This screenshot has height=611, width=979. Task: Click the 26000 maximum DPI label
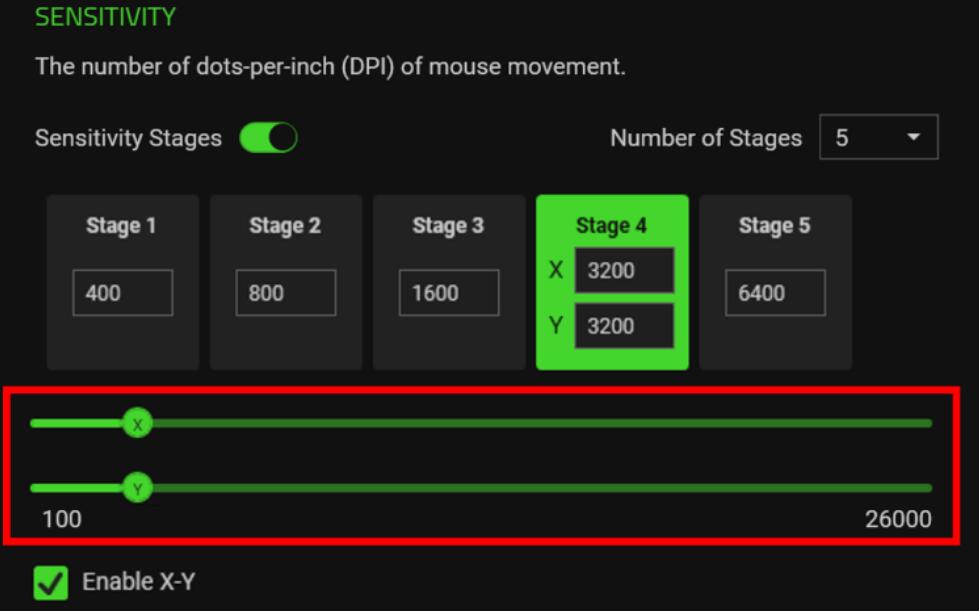pos(897,519)
